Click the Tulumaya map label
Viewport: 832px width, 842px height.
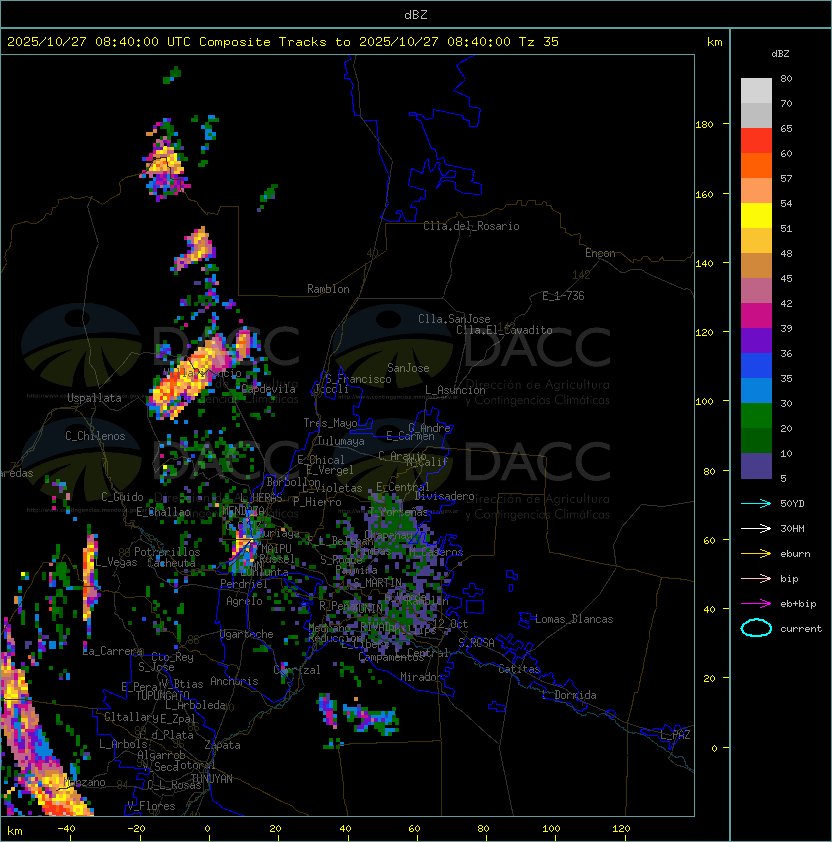click(341, 441)
